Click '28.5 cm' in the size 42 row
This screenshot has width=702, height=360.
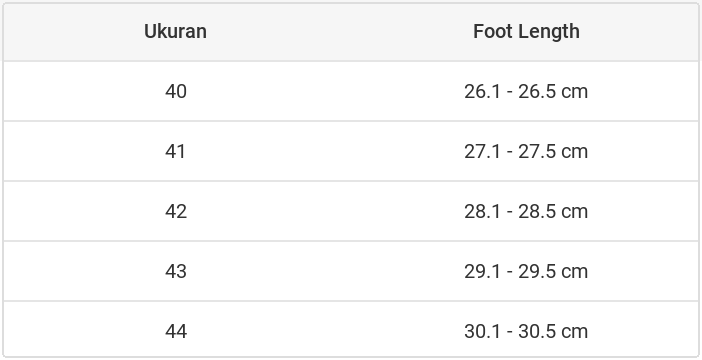[553, 211]
